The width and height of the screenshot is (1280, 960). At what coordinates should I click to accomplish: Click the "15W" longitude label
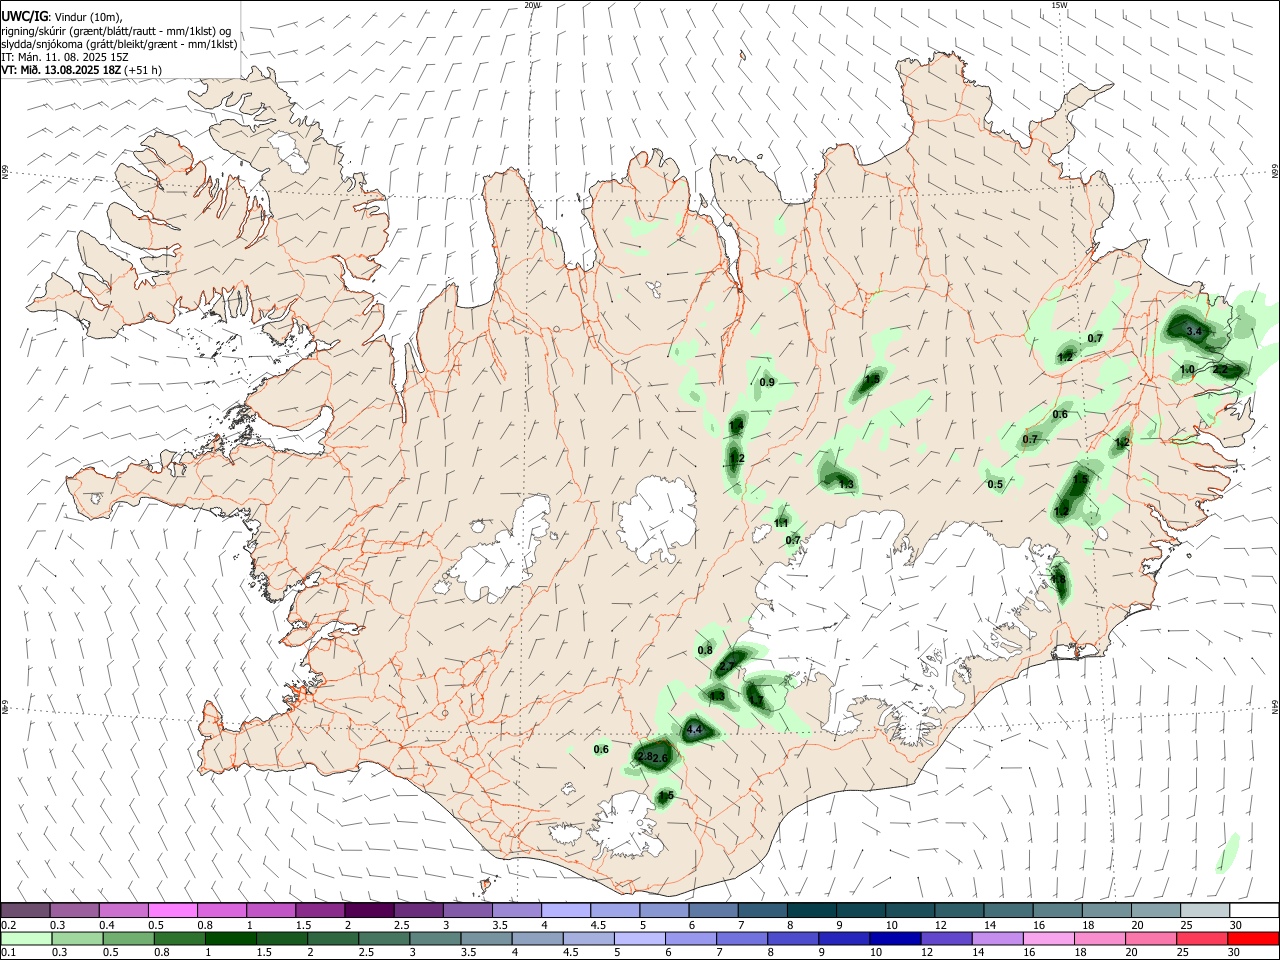[x=1059, y=5]
